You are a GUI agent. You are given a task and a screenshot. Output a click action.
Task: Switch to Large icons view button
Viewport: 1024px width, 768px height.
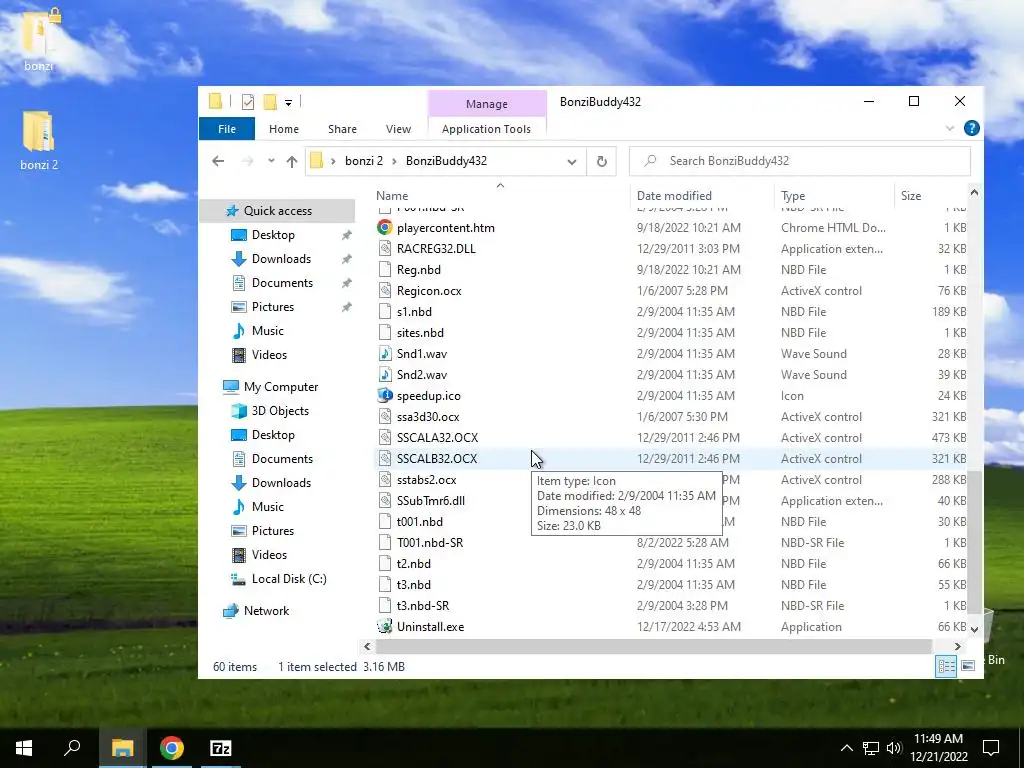tap(968, 665)
